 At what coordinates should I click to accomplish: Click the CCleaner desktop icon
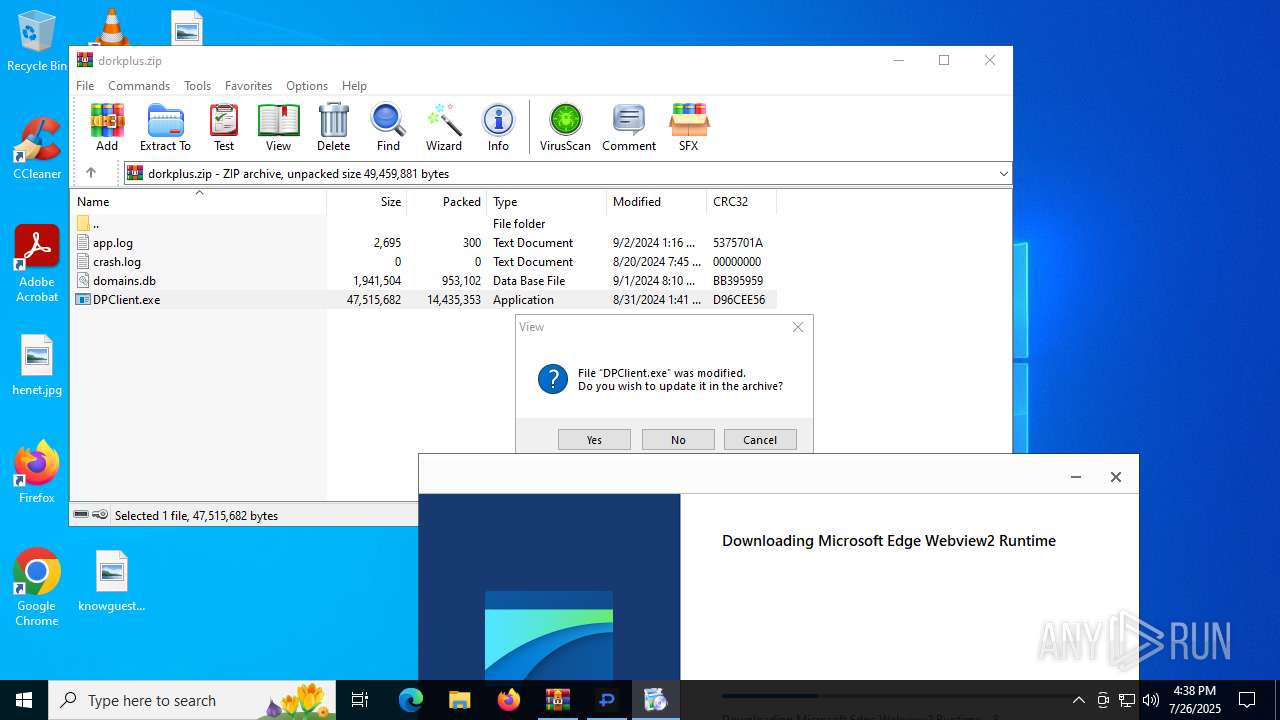(37, 148)
